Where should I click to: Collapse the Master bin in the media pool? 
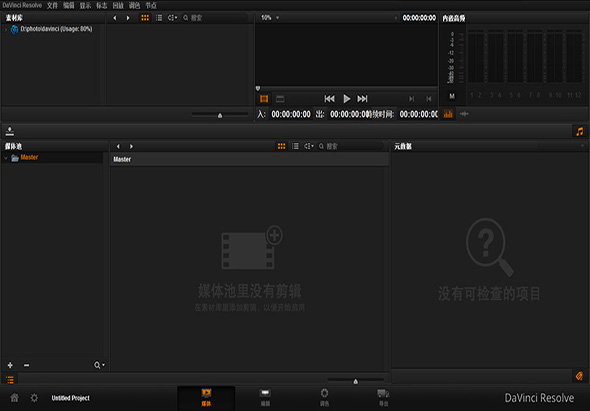pyautogui.click(x=6, y=158)
